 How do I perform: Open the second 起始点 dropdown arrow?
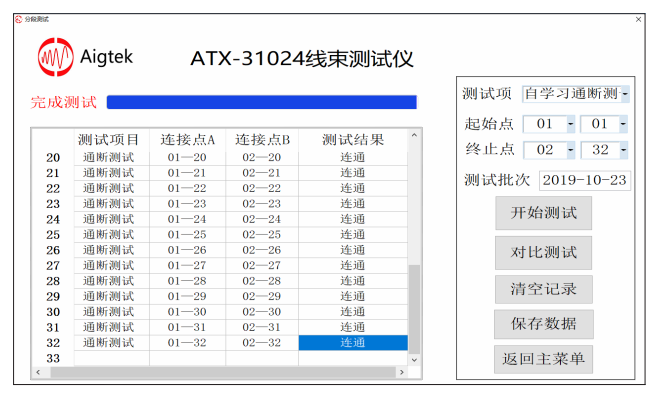(x=623, y=124)
